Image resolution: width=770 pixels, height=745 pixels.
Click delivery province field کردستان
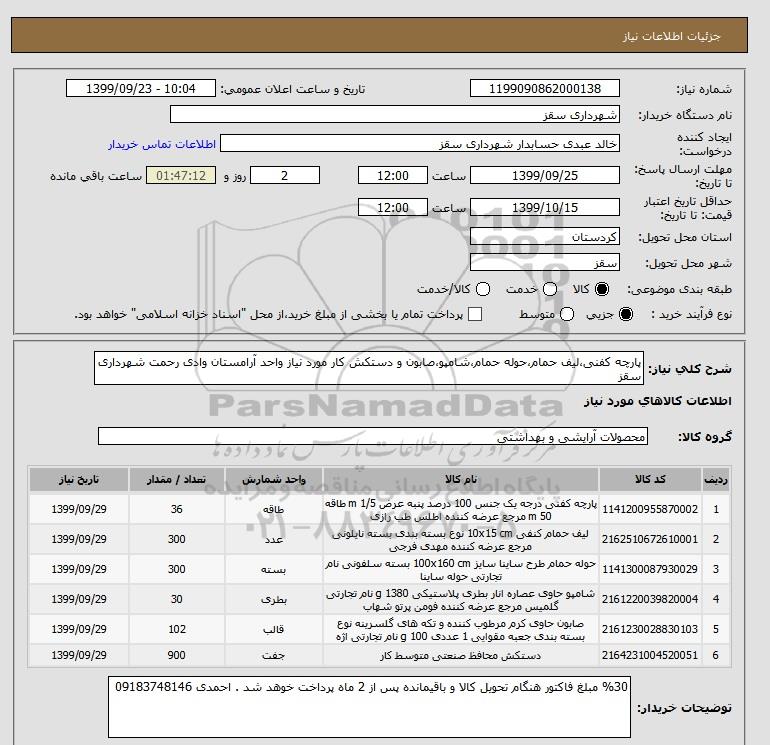(x=545, y=237)
